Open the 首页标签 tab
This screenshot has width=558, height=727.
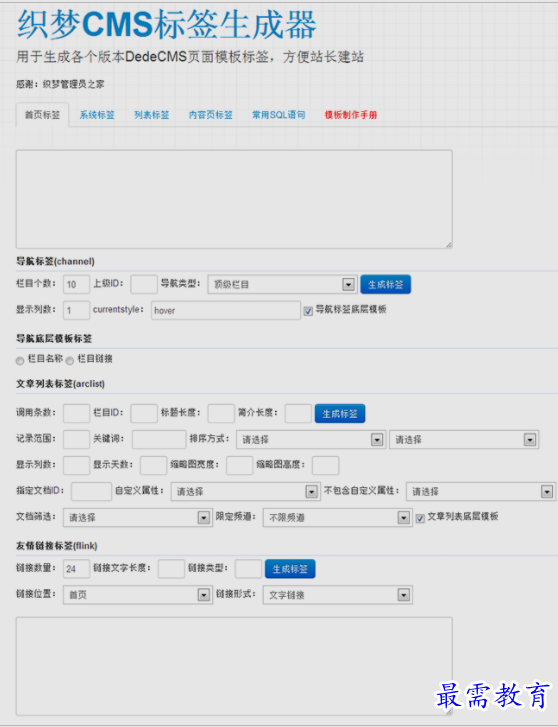point(42,115)
